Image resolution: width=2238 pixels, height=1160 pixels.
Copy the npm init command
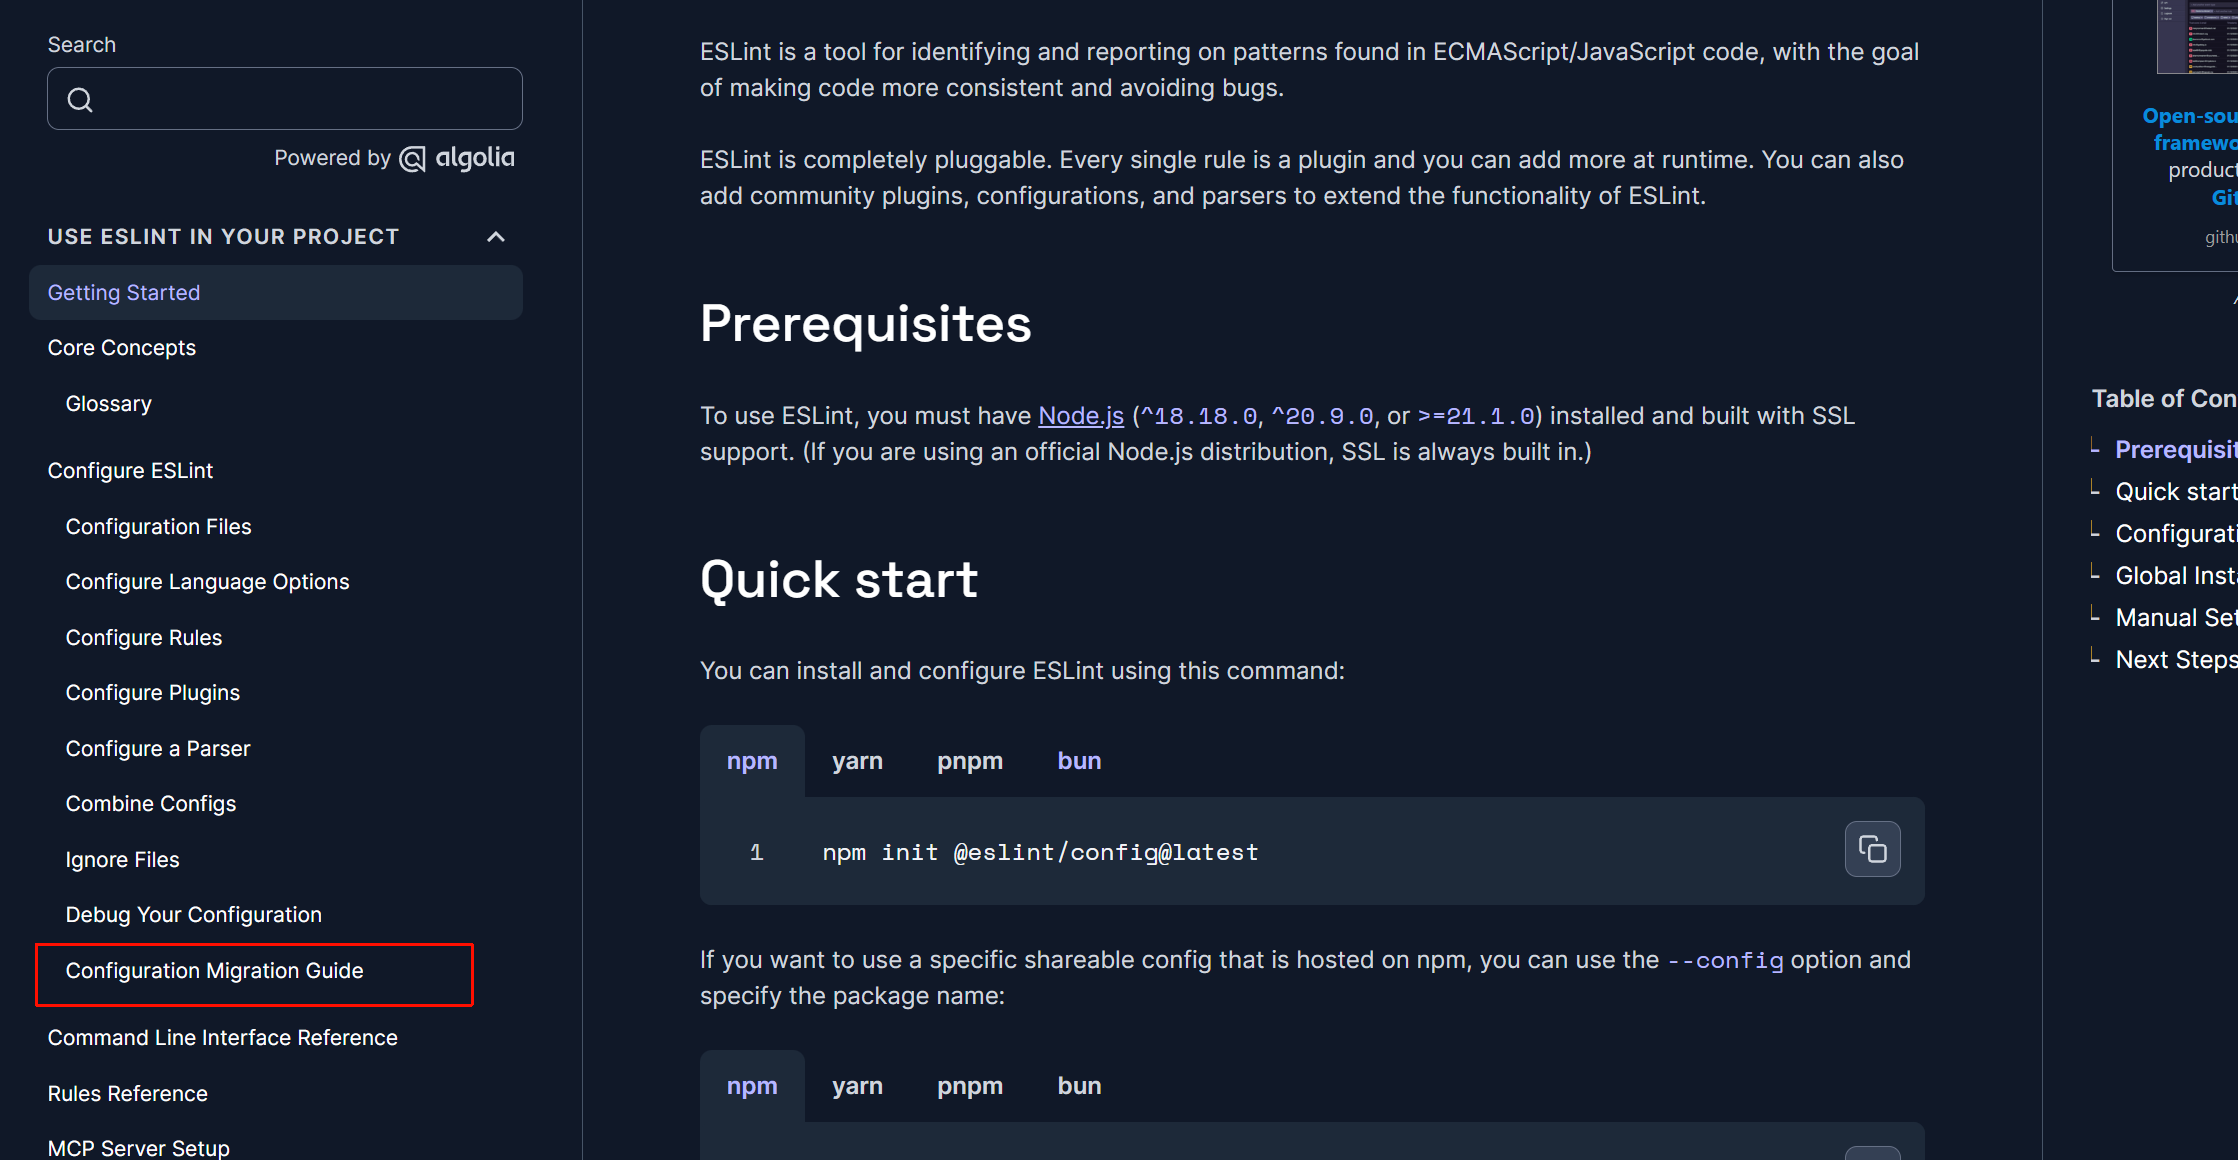(1872, 850)
